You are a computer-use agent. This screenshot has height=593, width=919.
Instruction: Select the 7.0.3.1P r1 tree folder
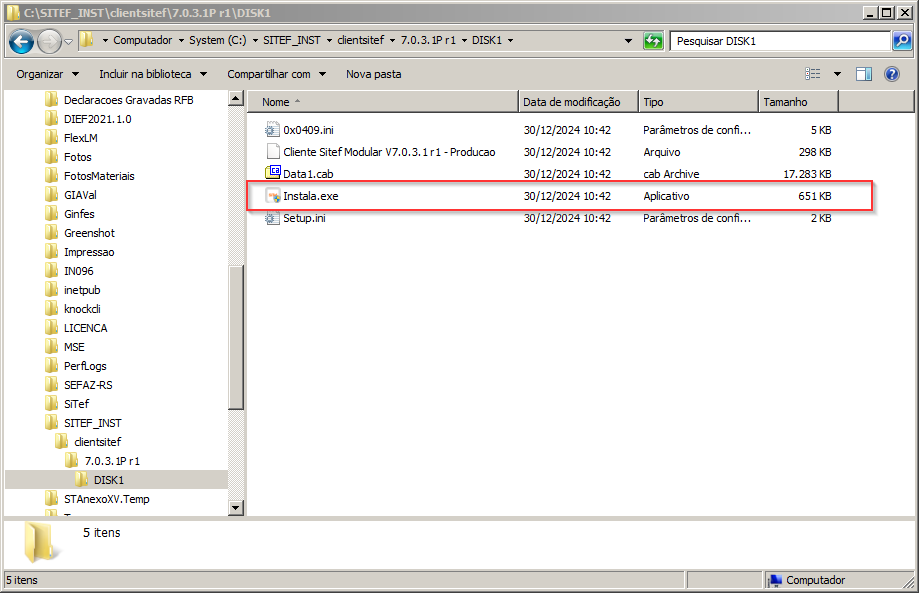click(x=112, y=461)
